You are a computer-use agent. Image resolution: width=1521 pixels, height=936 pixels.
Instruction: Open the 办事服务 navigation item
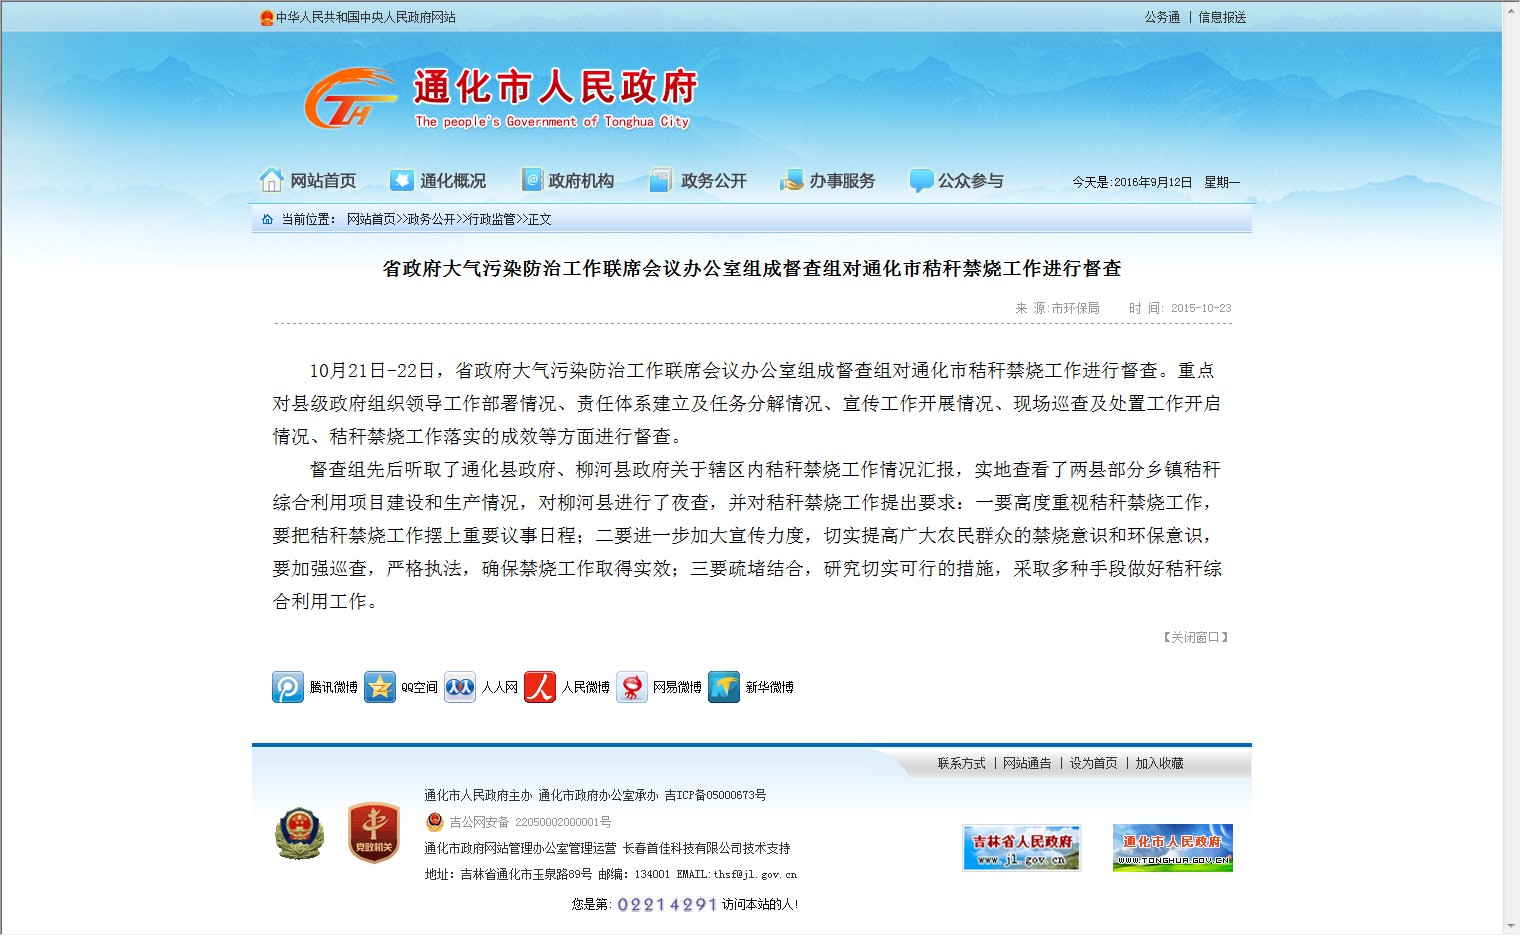(827, 181)
